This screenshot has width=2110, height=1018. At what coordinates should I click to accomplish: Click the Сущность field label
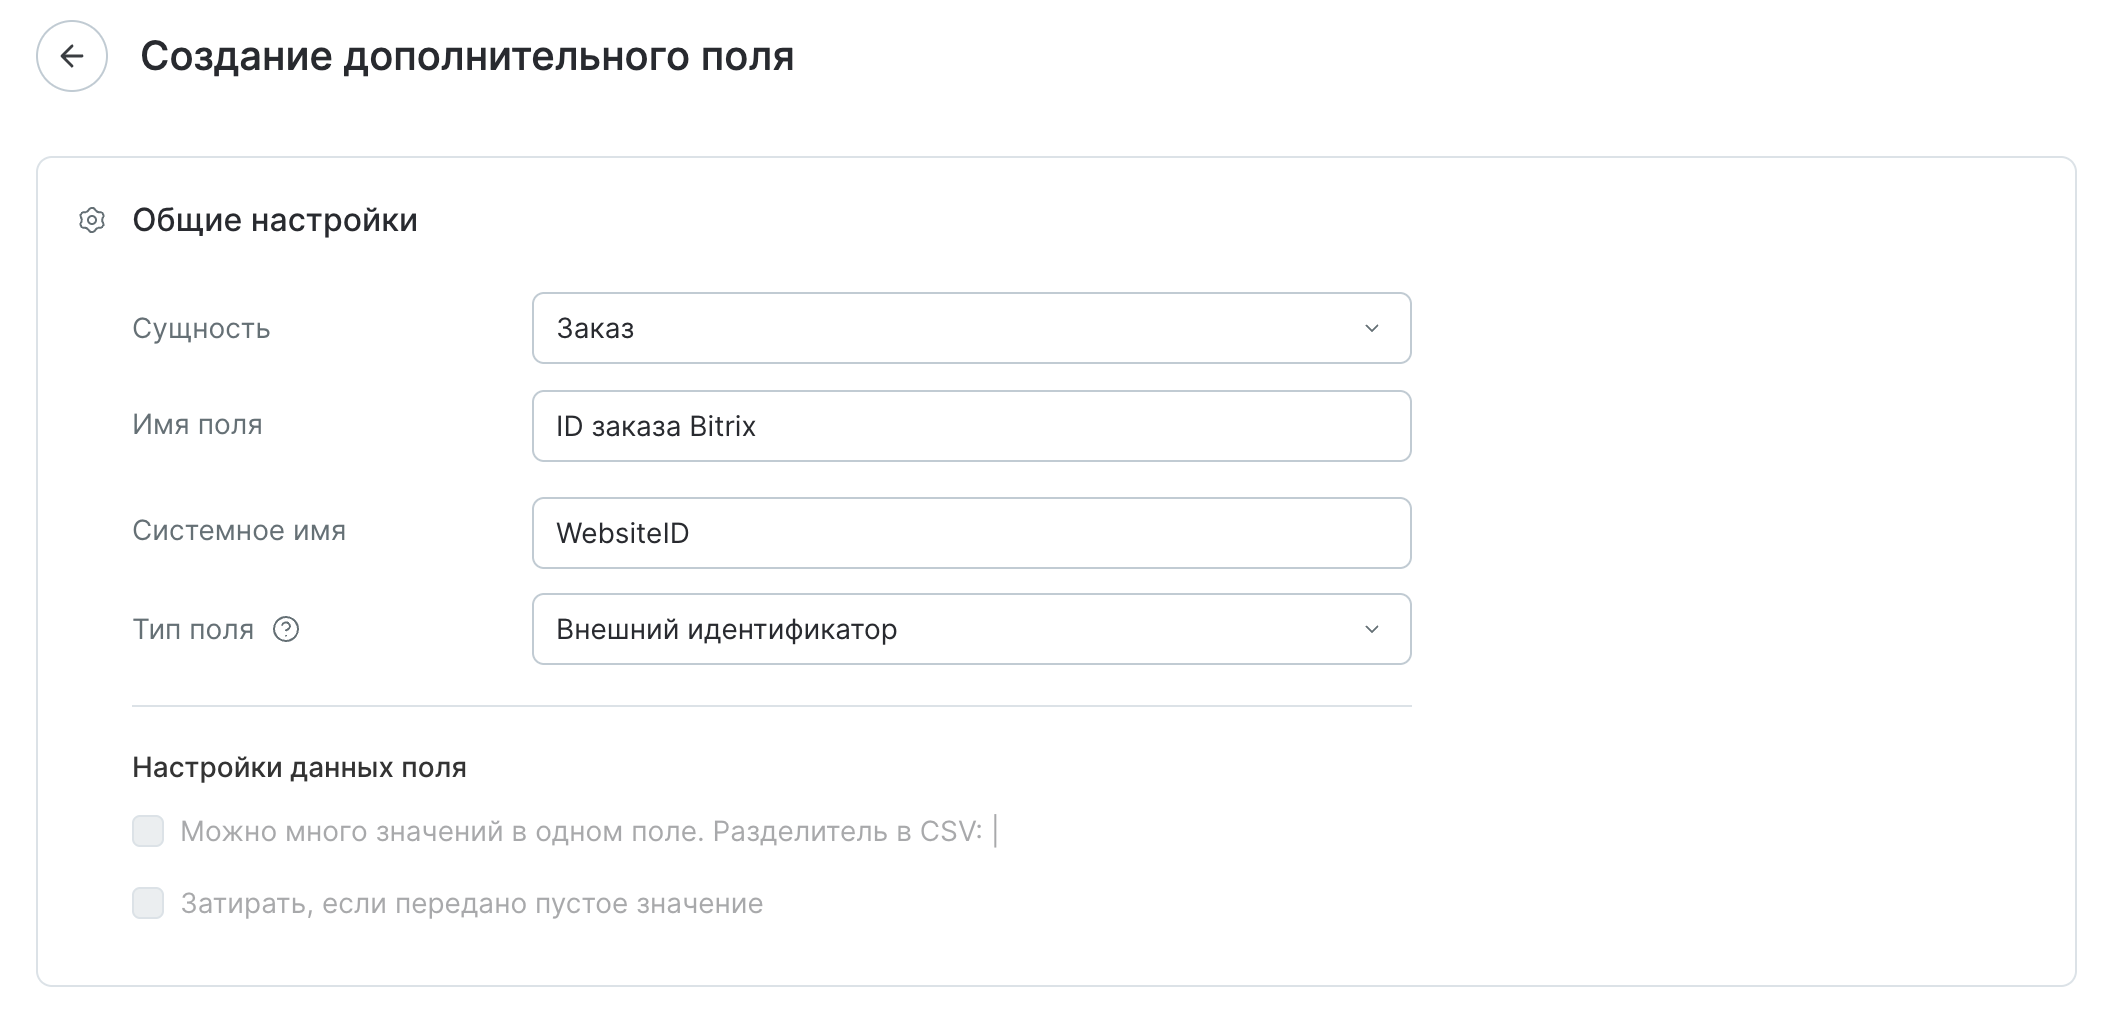coord(200,328)
